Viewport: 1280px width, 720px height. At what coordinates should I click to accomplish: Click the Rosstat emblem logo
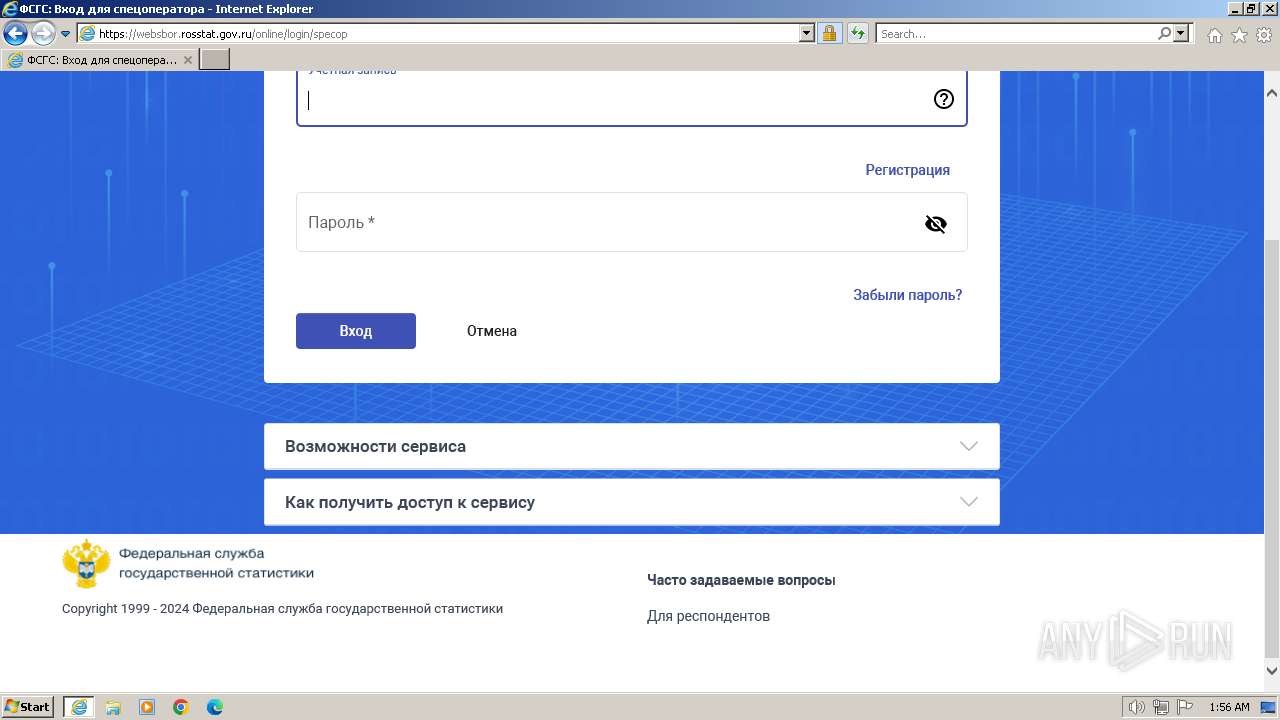pos(87,564)
